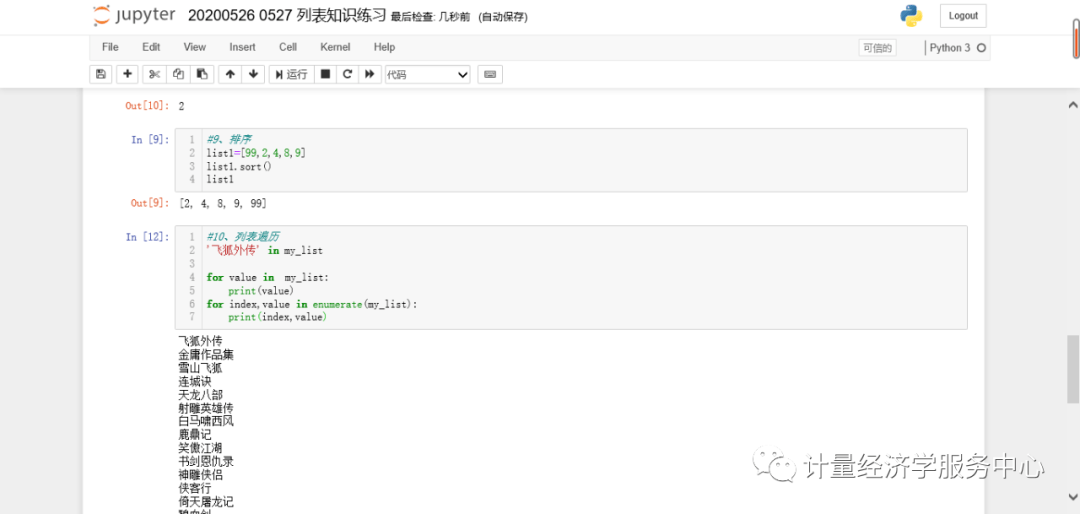Click output [2, 4, 8, 9, 99]
This screenshot has height=514, width=1080.
tap(222, 203)
